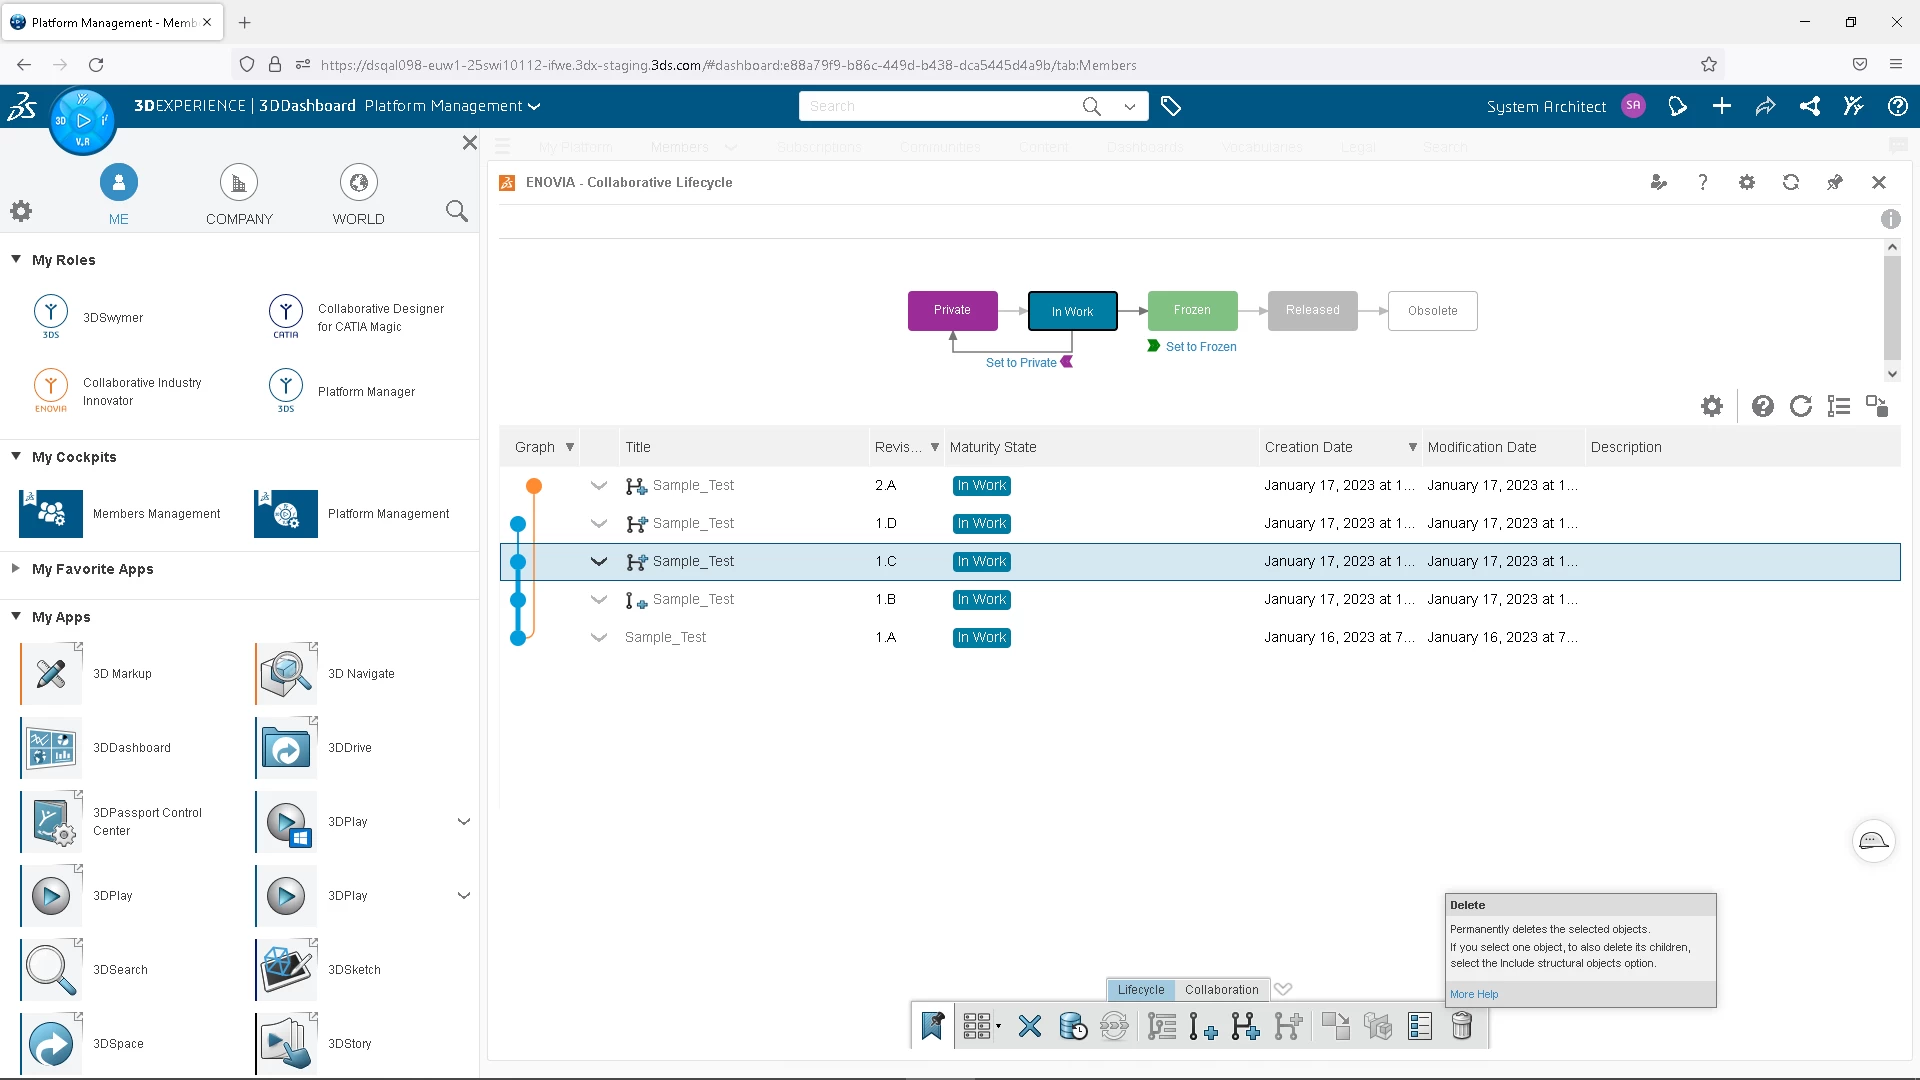Switch to the Lifecycle tab

coord(1139,989)
